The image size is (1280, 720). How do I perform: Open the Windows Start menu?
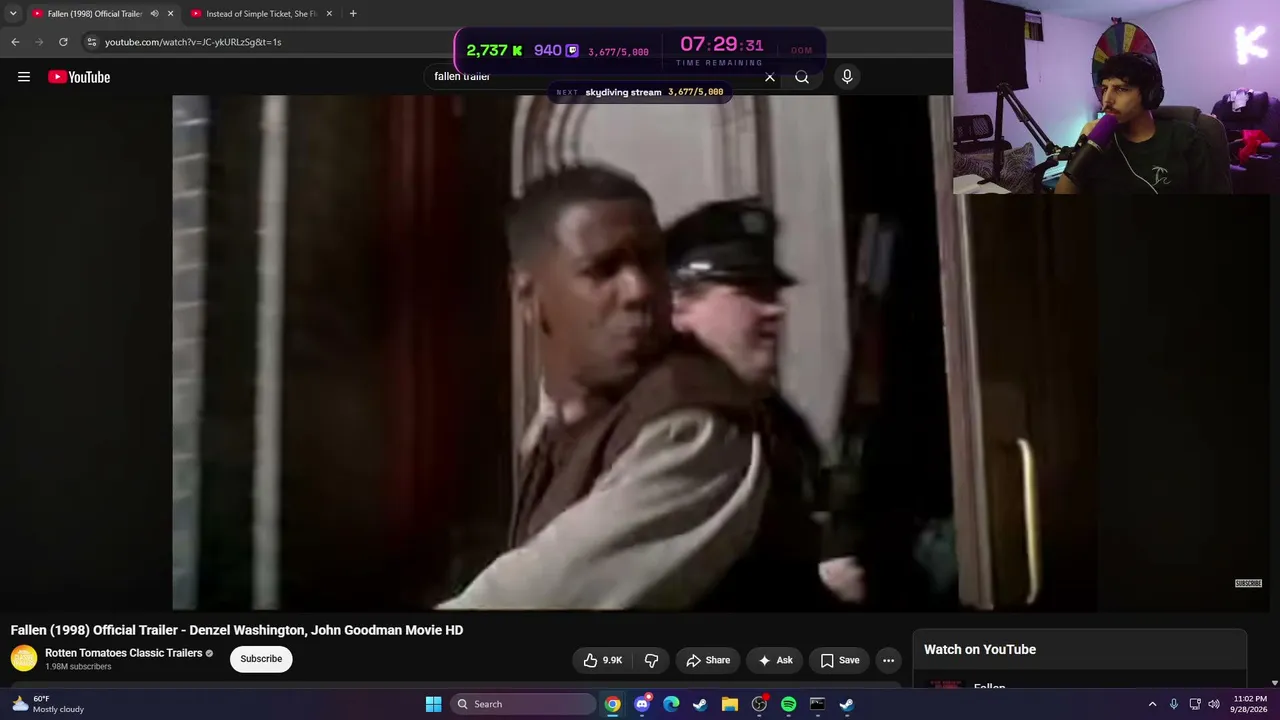coord(433,704)
